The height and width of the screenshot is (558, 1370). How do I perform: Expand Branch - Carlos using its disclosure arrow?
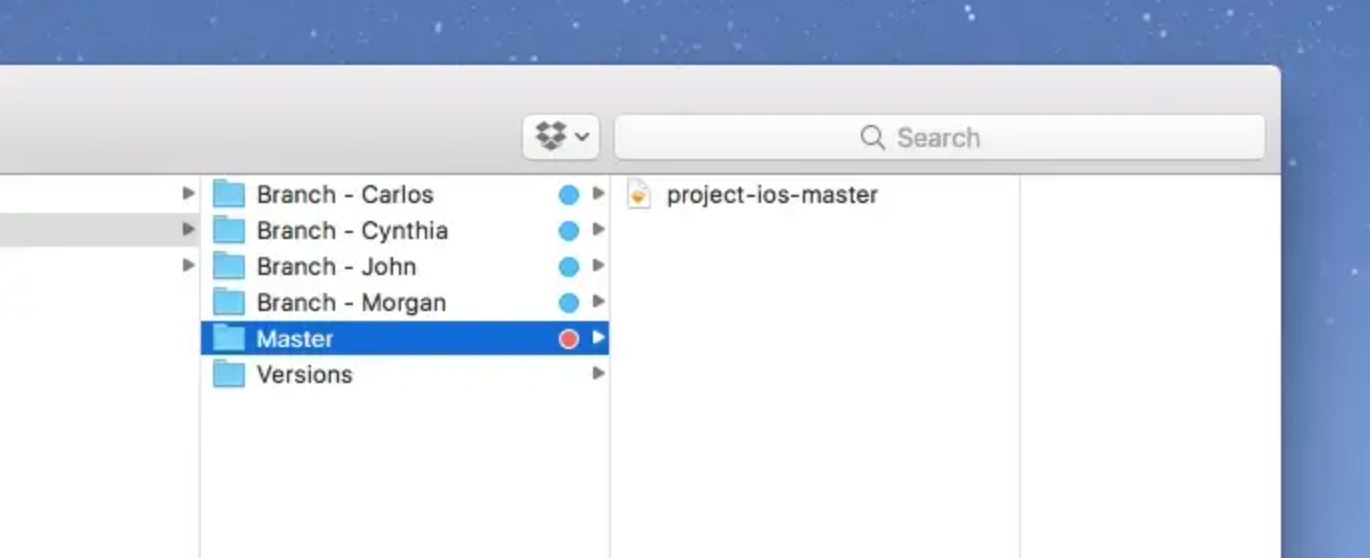(598, 193)
